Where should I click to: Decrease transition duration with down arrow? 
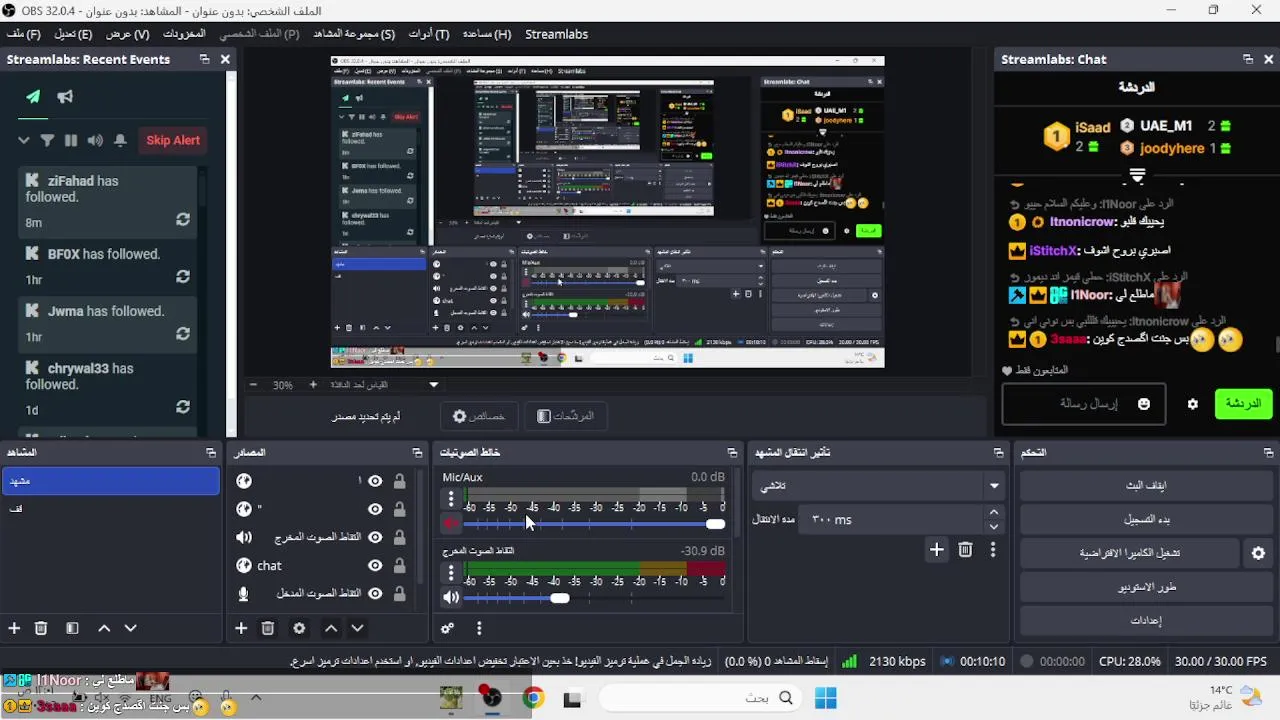click(x=993, y=527)
